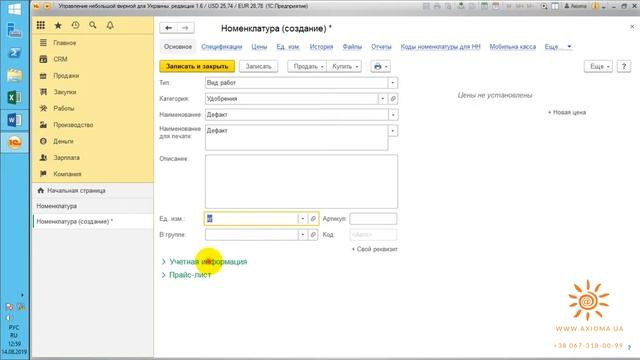This screenshot has height=360, width=640.
Task: Click Записать и закрыть button
Action: [x=197, y=66]
